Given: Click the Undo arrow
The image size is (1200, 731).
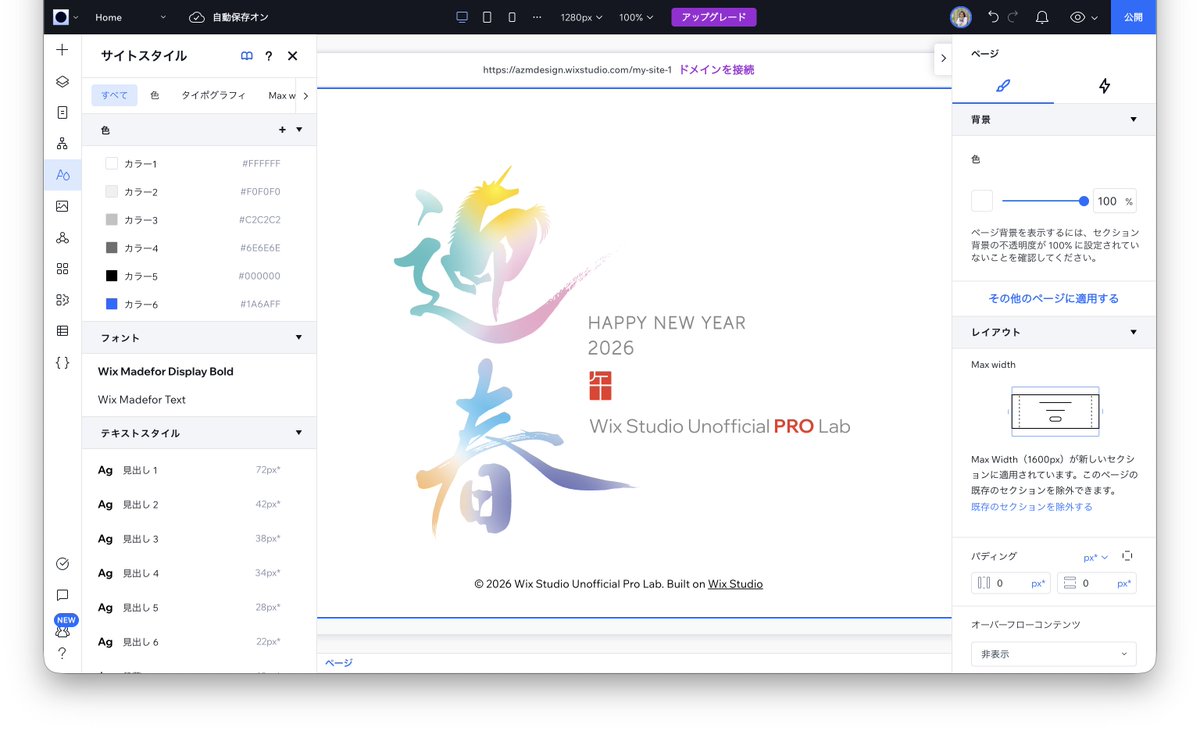Looking at the screenshot, I should tap(993, 17).
